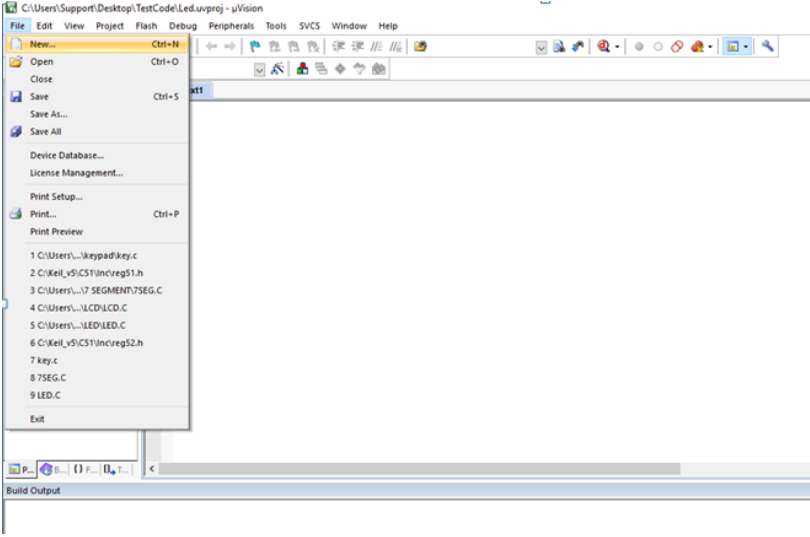The width and height of the screenshot is (810, 537).
Task: Open recent file 7SEG.C numbered 8
Action: coord(50,377)
